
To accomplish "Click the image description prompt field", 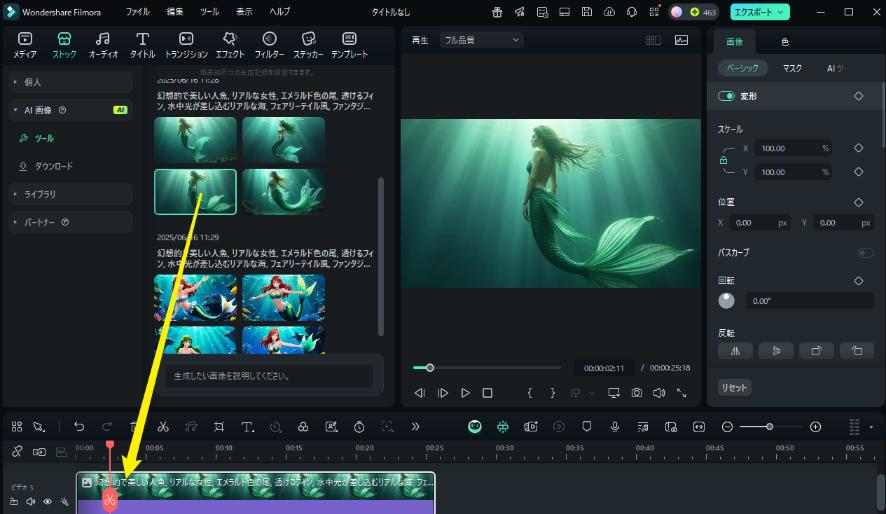I will 269,376.
